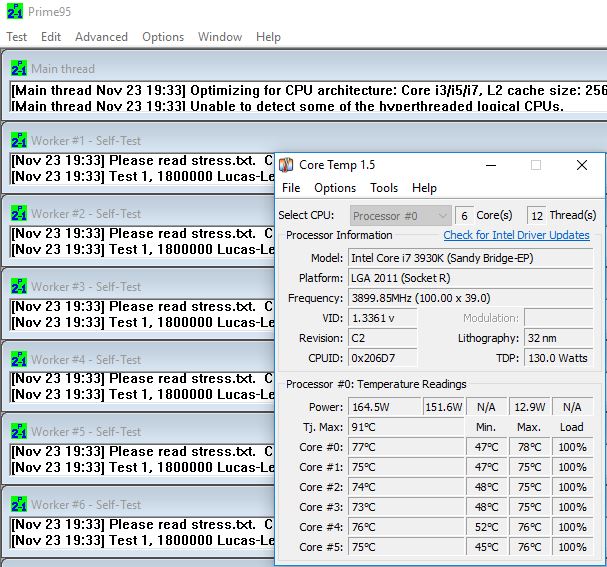The width and height of the screenshot is (607, 567).
Task: Open Core Temp Help menu
Action: tap(424, 188)
